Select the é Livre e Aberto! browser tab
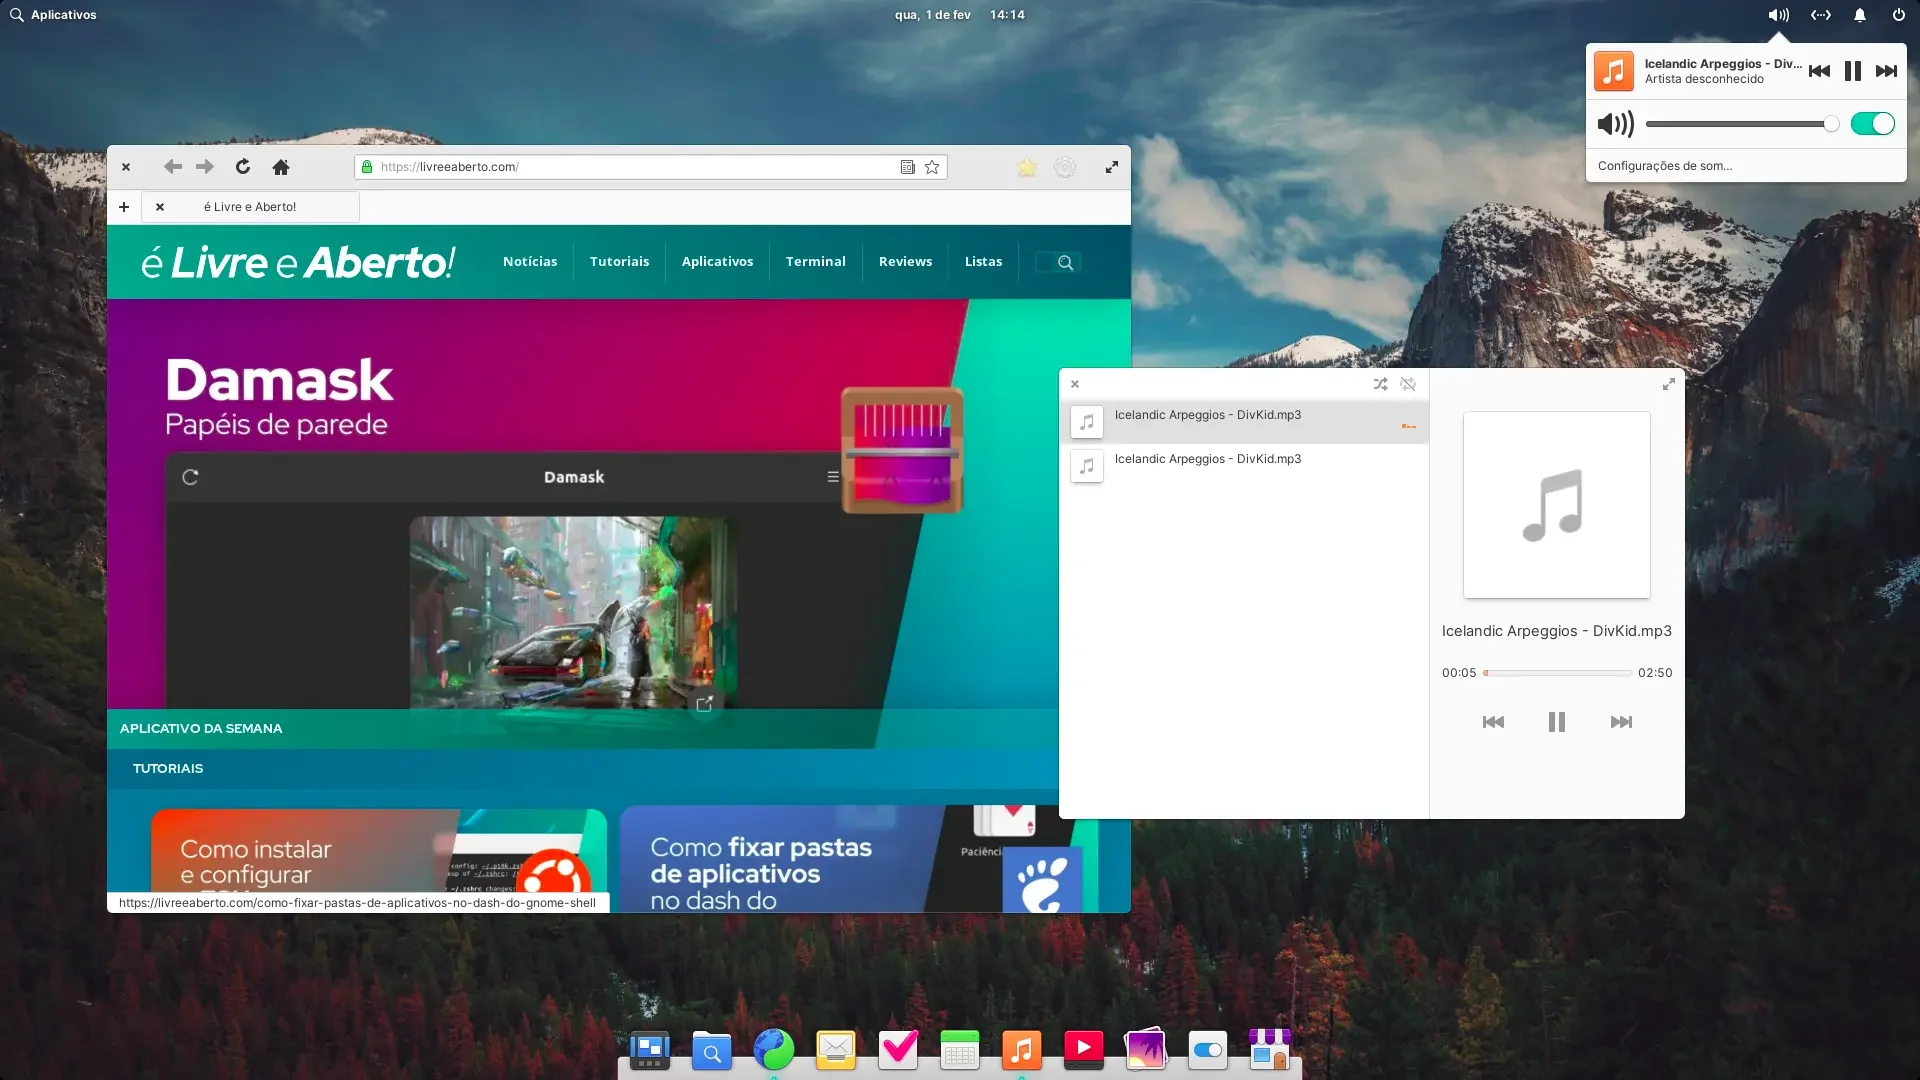1920x1080 pixels. (x=250, y=207)
